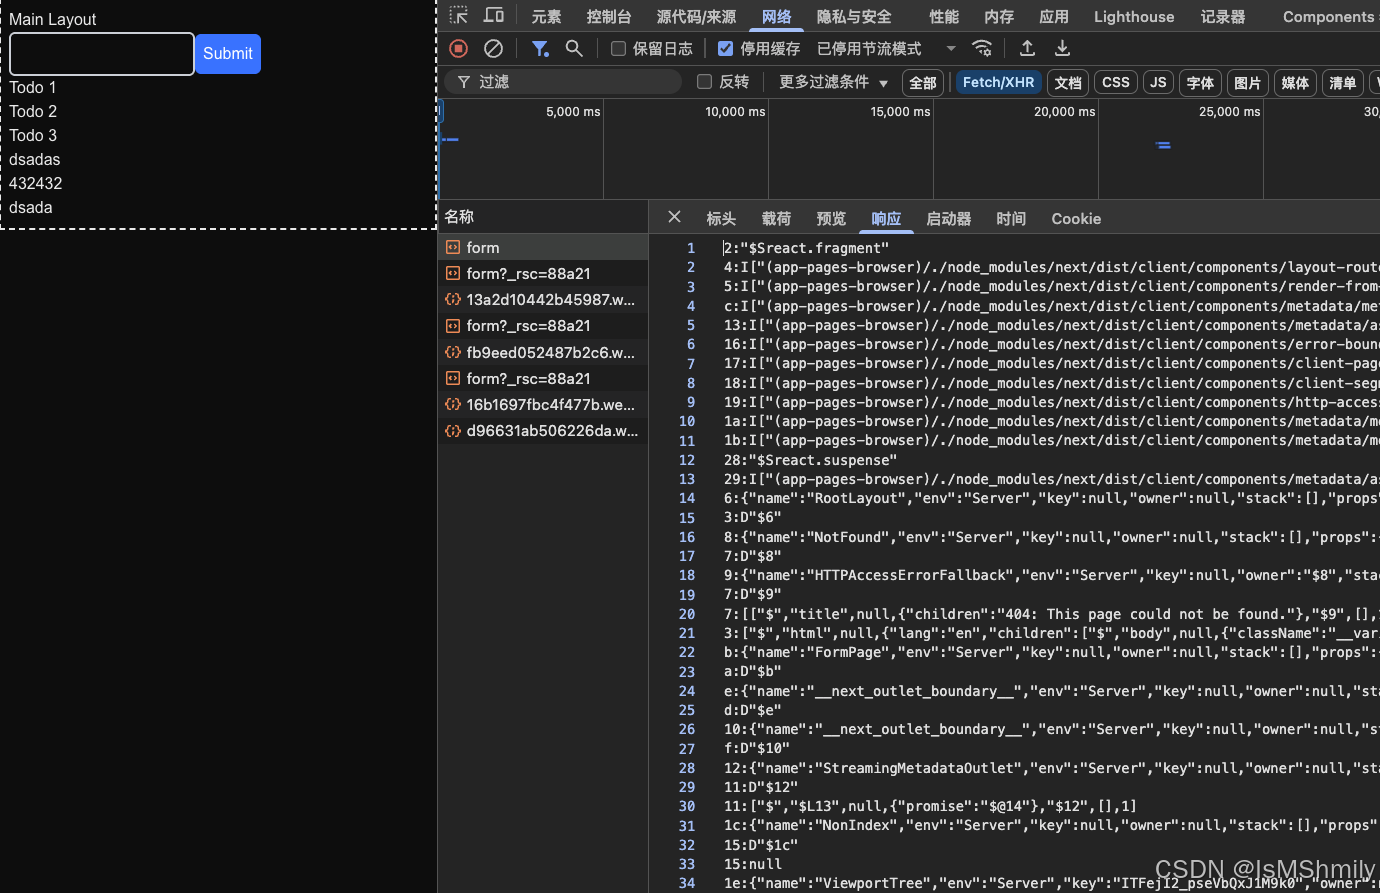
Task: Close the request details panel
Action: [x=673, y=217]
